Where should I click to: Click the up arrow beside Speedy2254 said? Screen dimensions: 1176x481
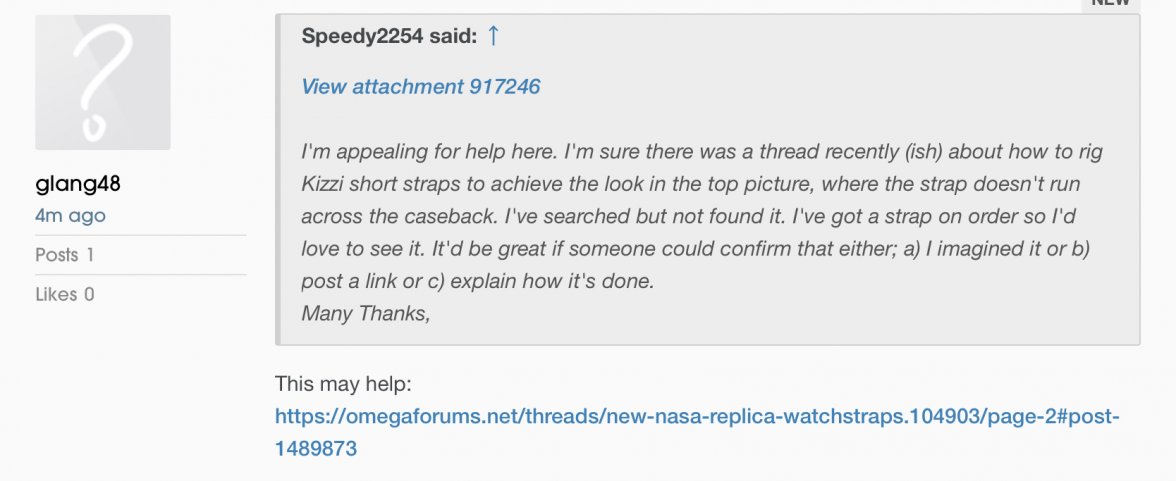(493, 37)
